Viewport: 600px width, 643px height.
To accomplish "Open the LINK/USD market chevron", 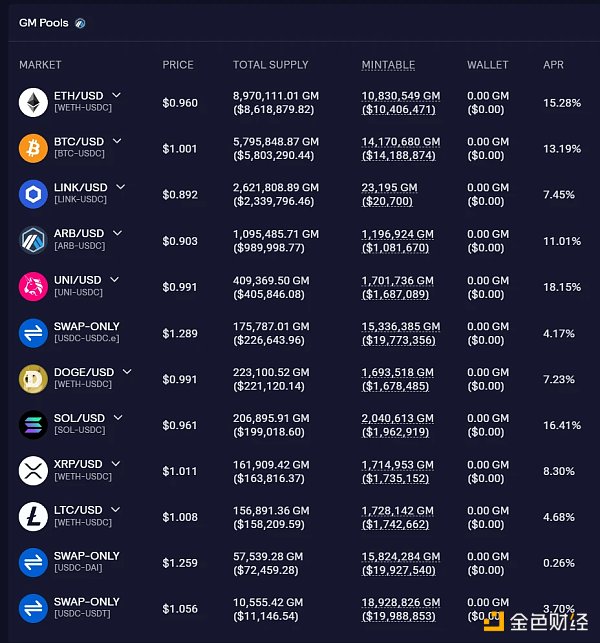I will click(x=120, y=187).
